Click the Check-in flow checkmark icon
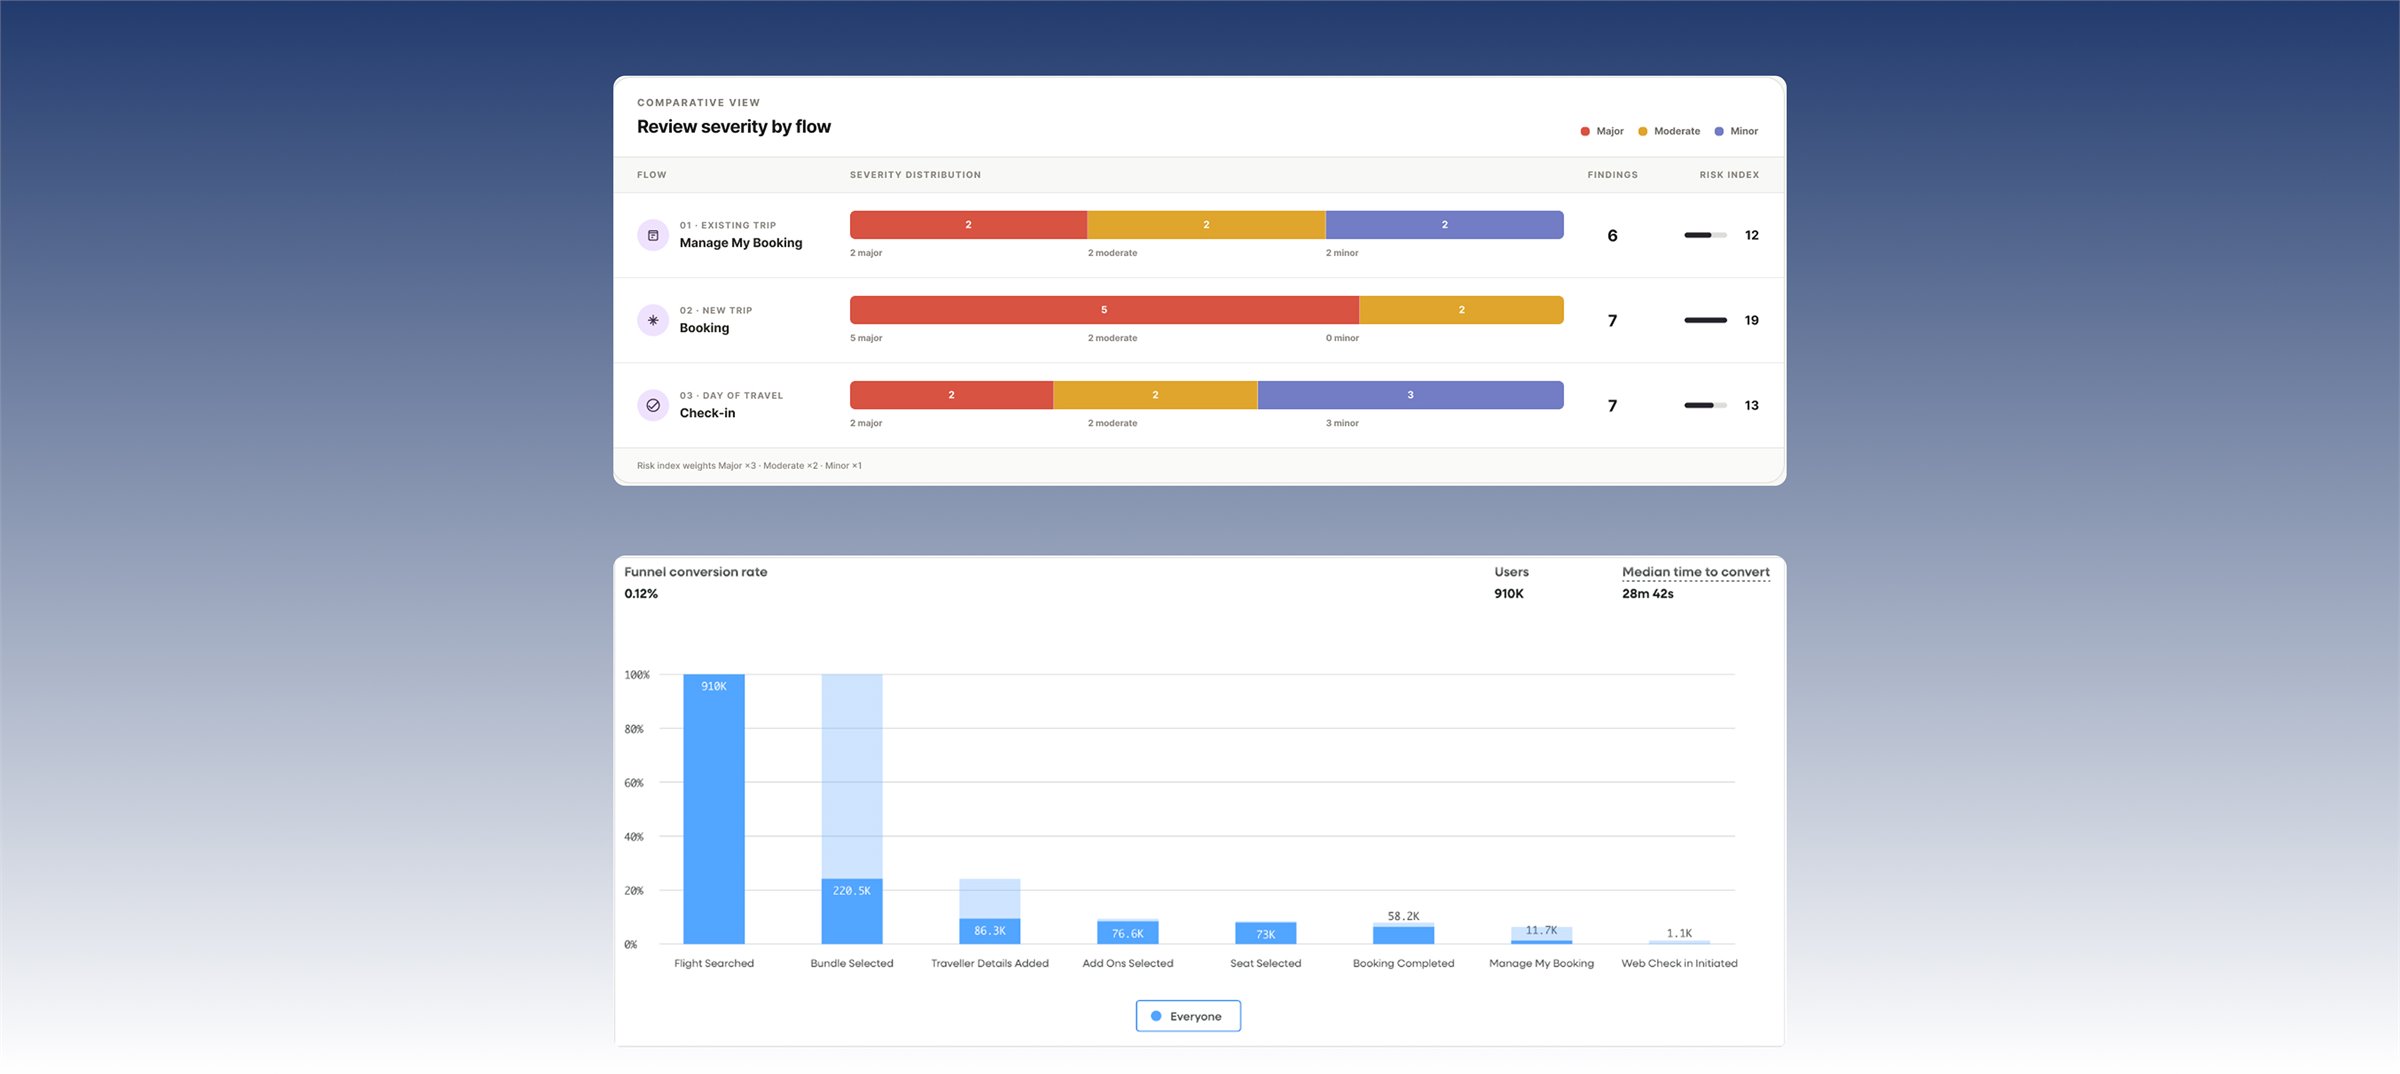 pos(653,405)
